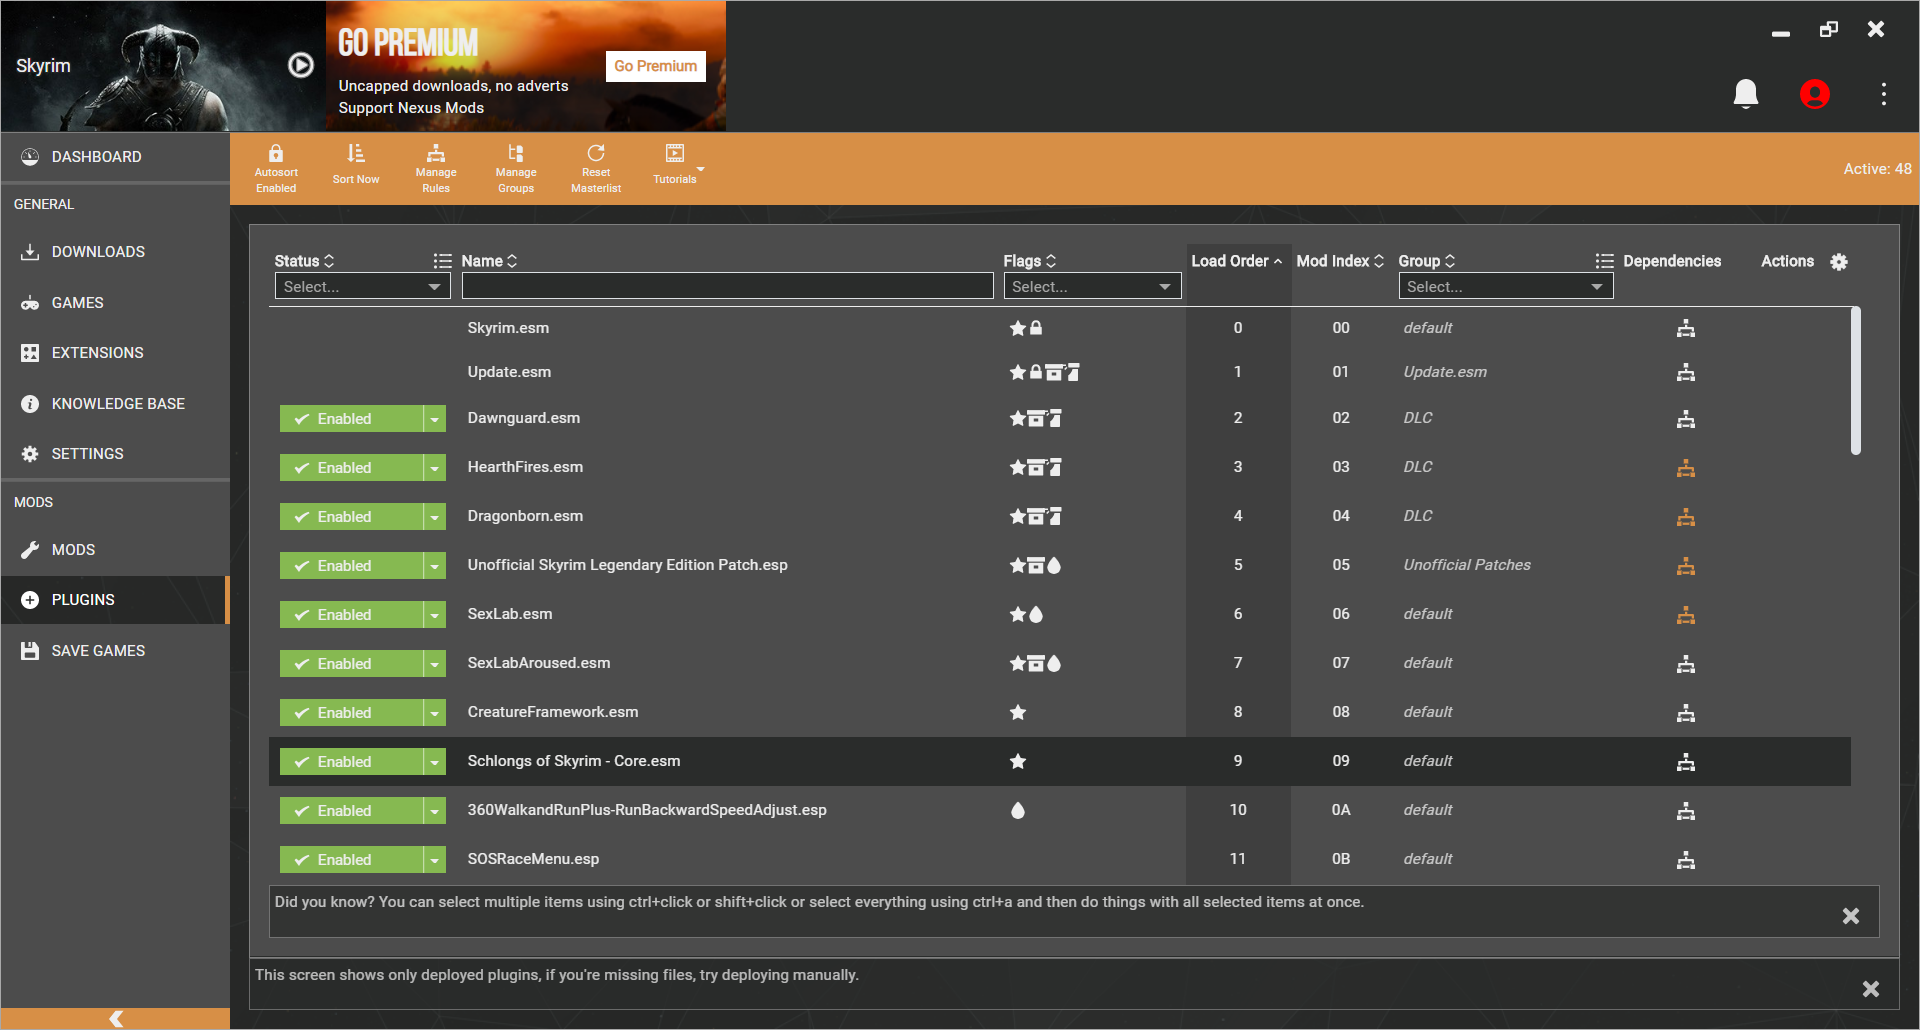Click the Go Premium button
The width and height of the screenshot is (1920, 1030).
(x=656, y=66)
